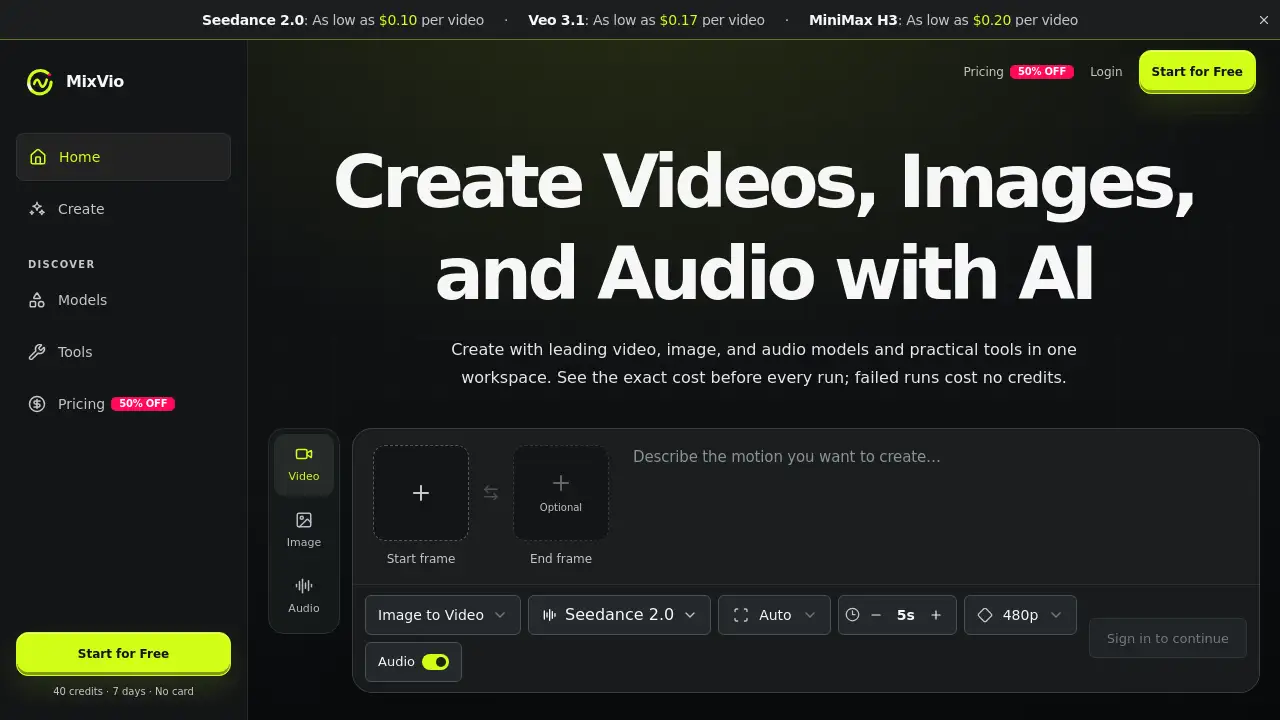
Task: Increase duration with plus stepper
Action: [x=936, y=615]
